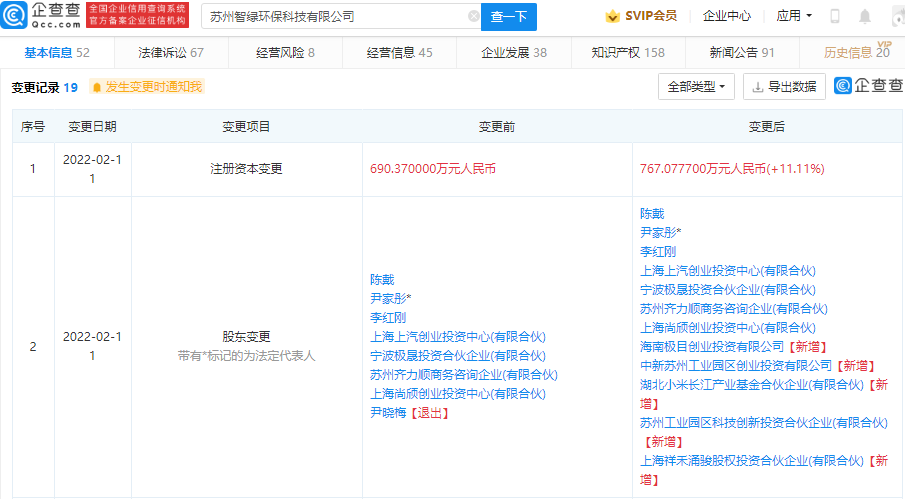Click the 全国企业信用查询系统 red banner
This screenshot has width=905, height=499.
coord(137,15)
